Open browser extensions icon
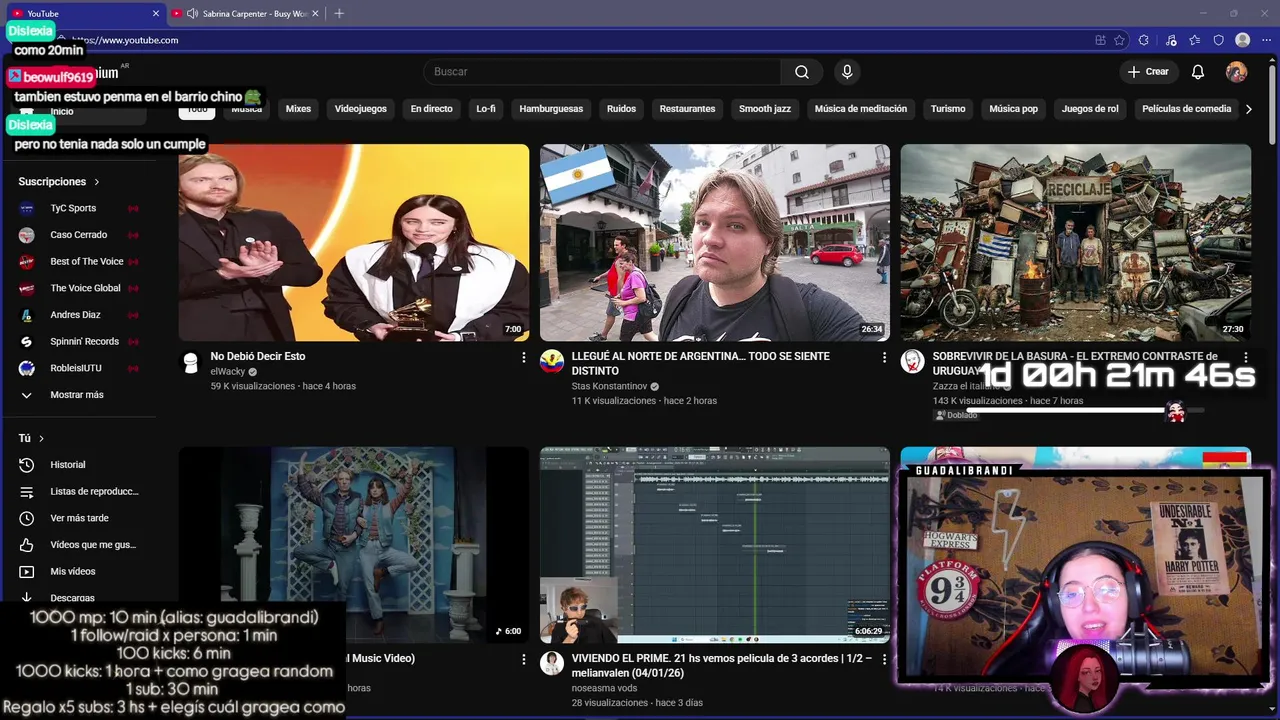The width and height of the screenshot is (1280, 720). (1144, 40)
